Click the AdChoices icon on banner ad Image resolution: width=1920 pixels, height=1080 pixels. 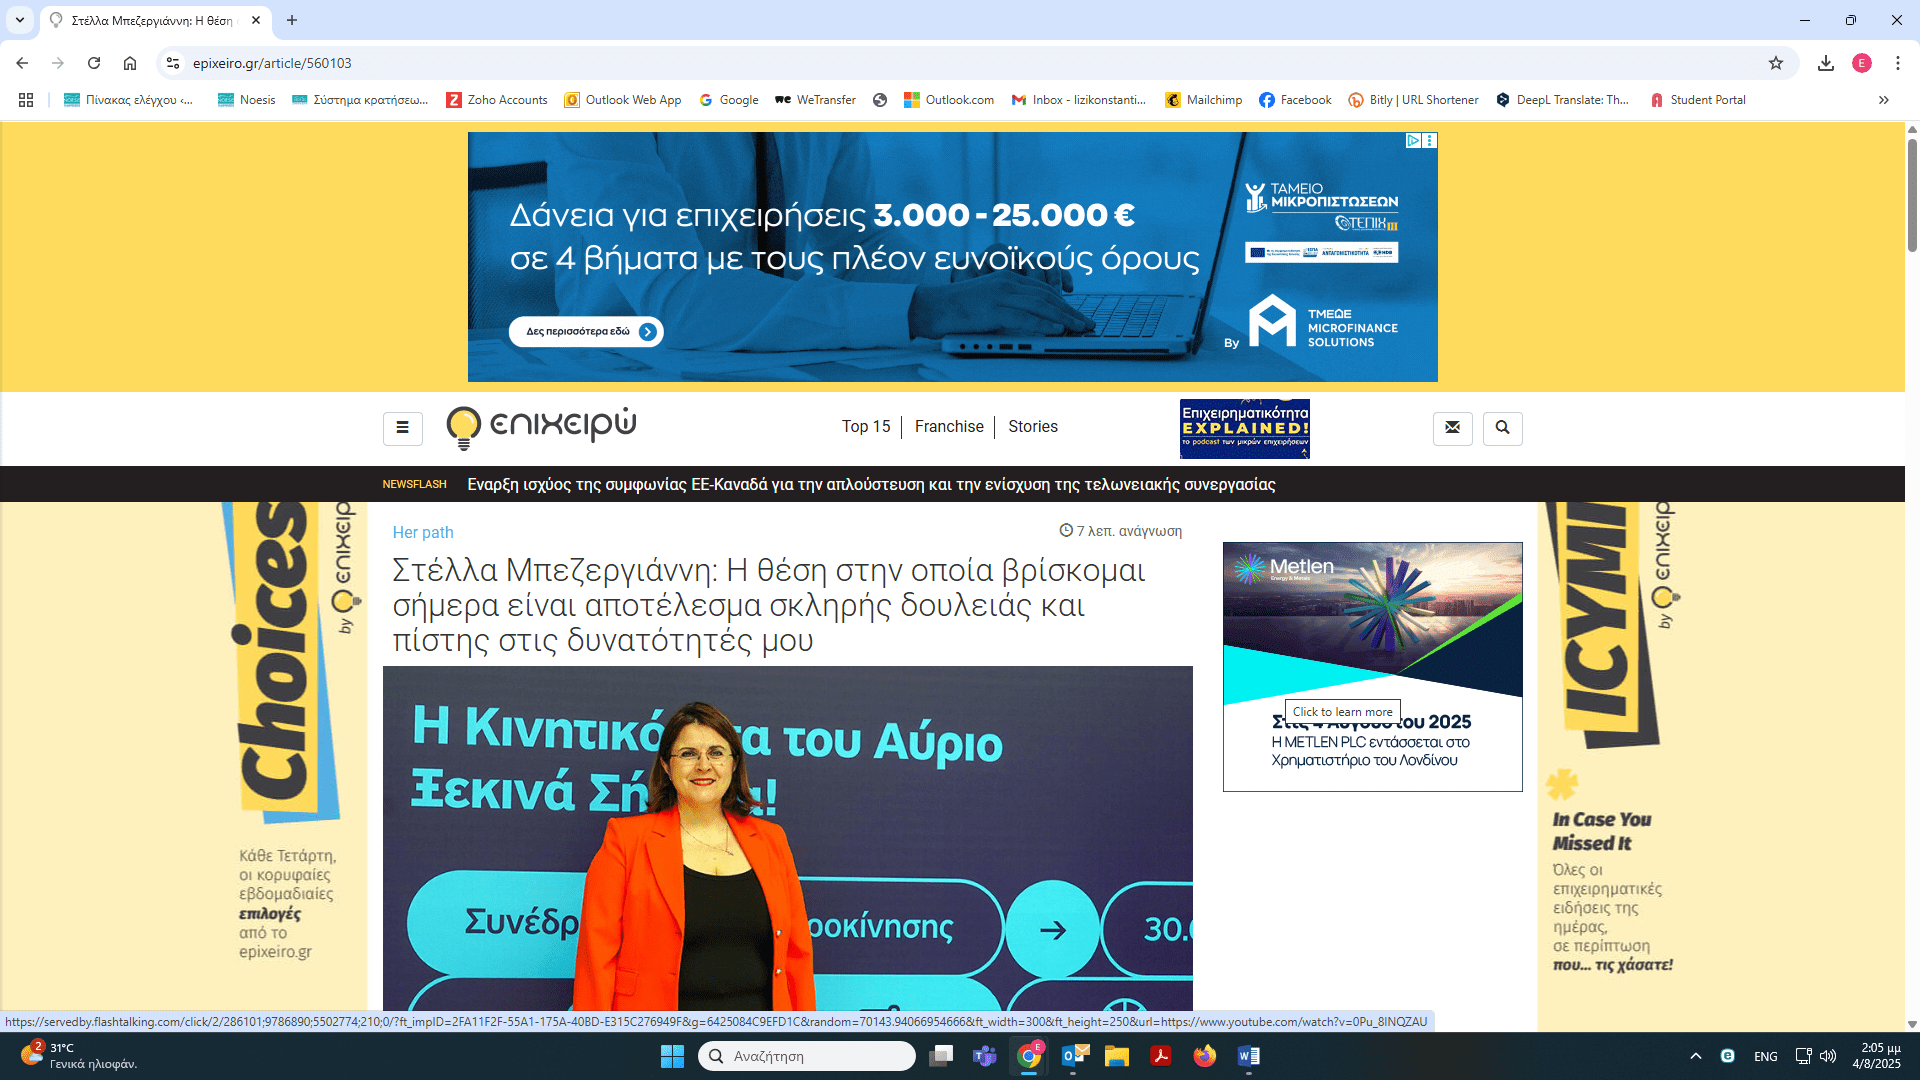coord(1413,141)
